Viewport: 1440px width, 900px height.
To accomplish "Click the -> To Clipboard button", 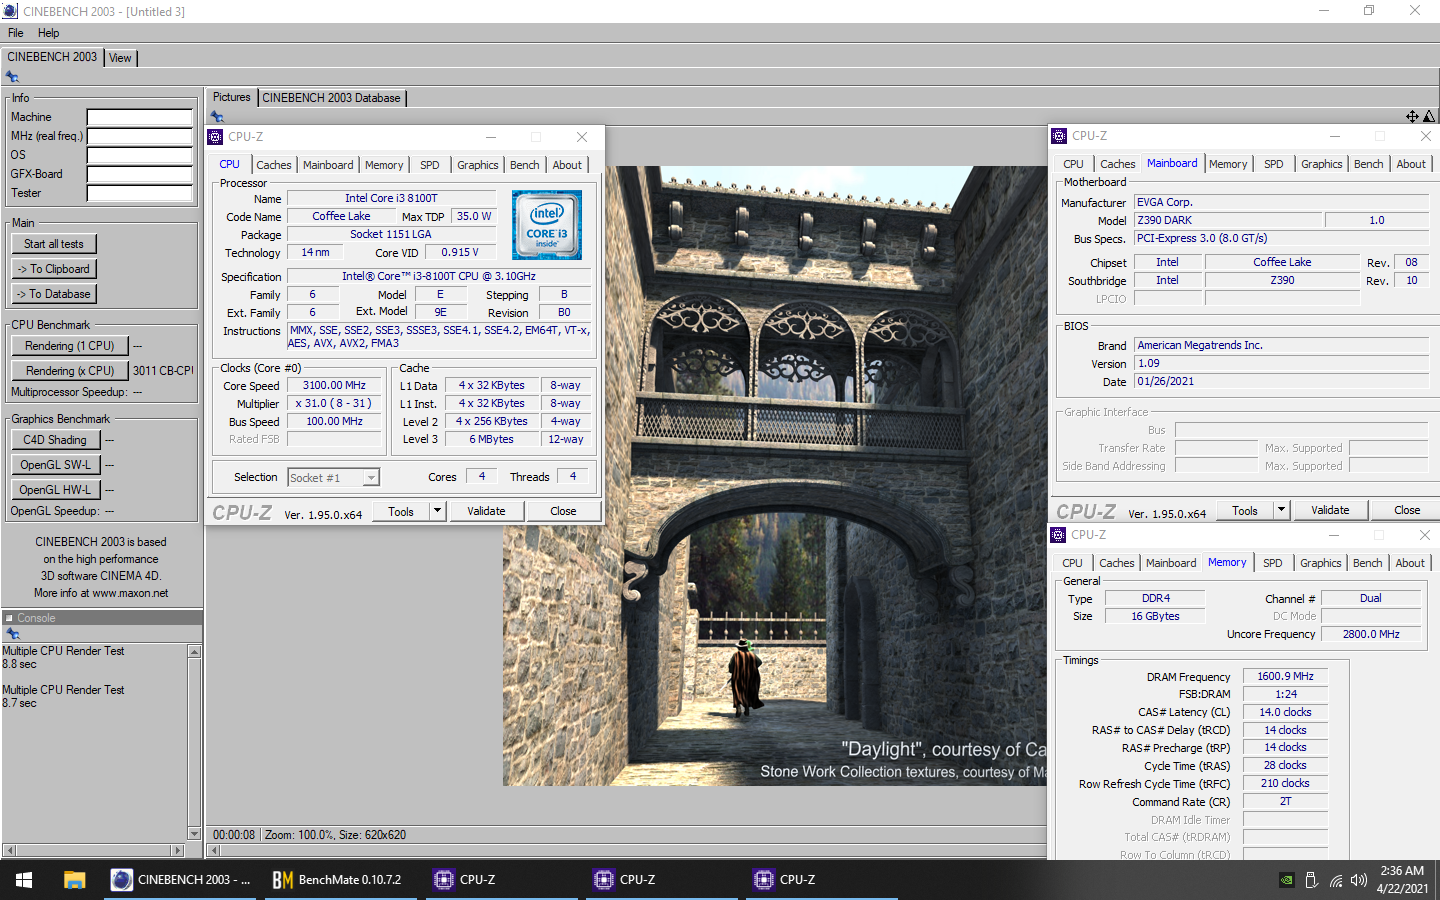I will tap(54, 269).
